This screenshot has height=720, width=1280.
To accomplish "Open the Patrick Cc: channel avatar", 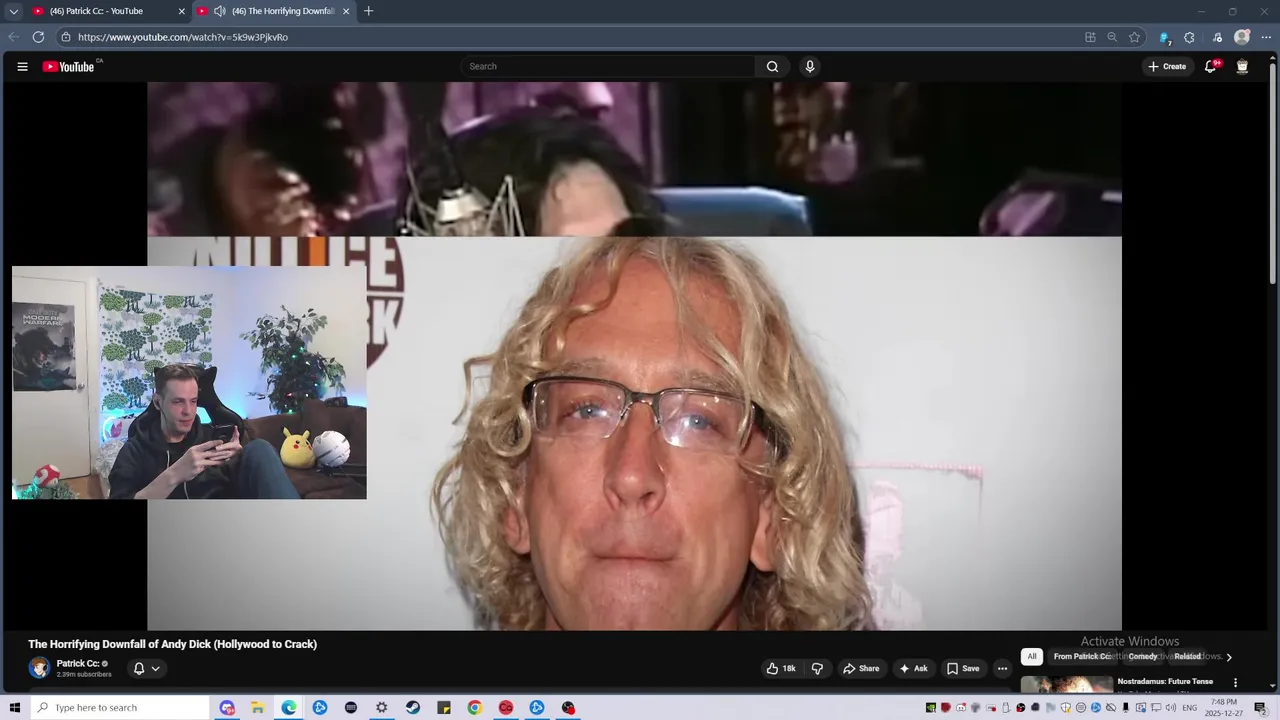I will [39, 668].
